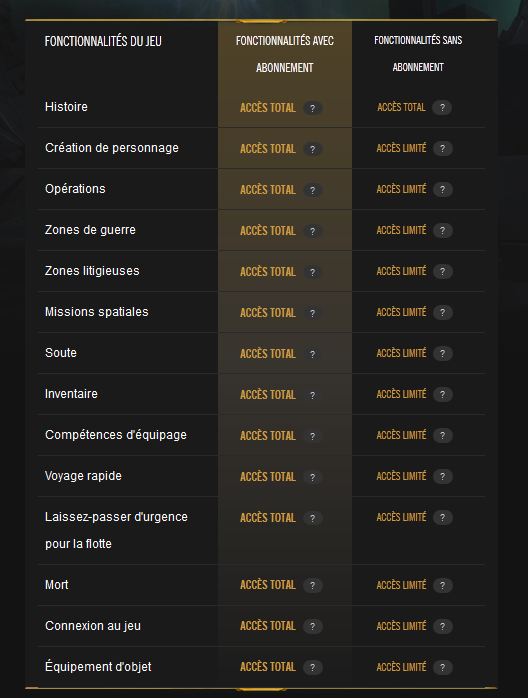Show subscriber info tooltip for Opérations
The height and width of the screenshot is (698, 528).
point(313,190)
